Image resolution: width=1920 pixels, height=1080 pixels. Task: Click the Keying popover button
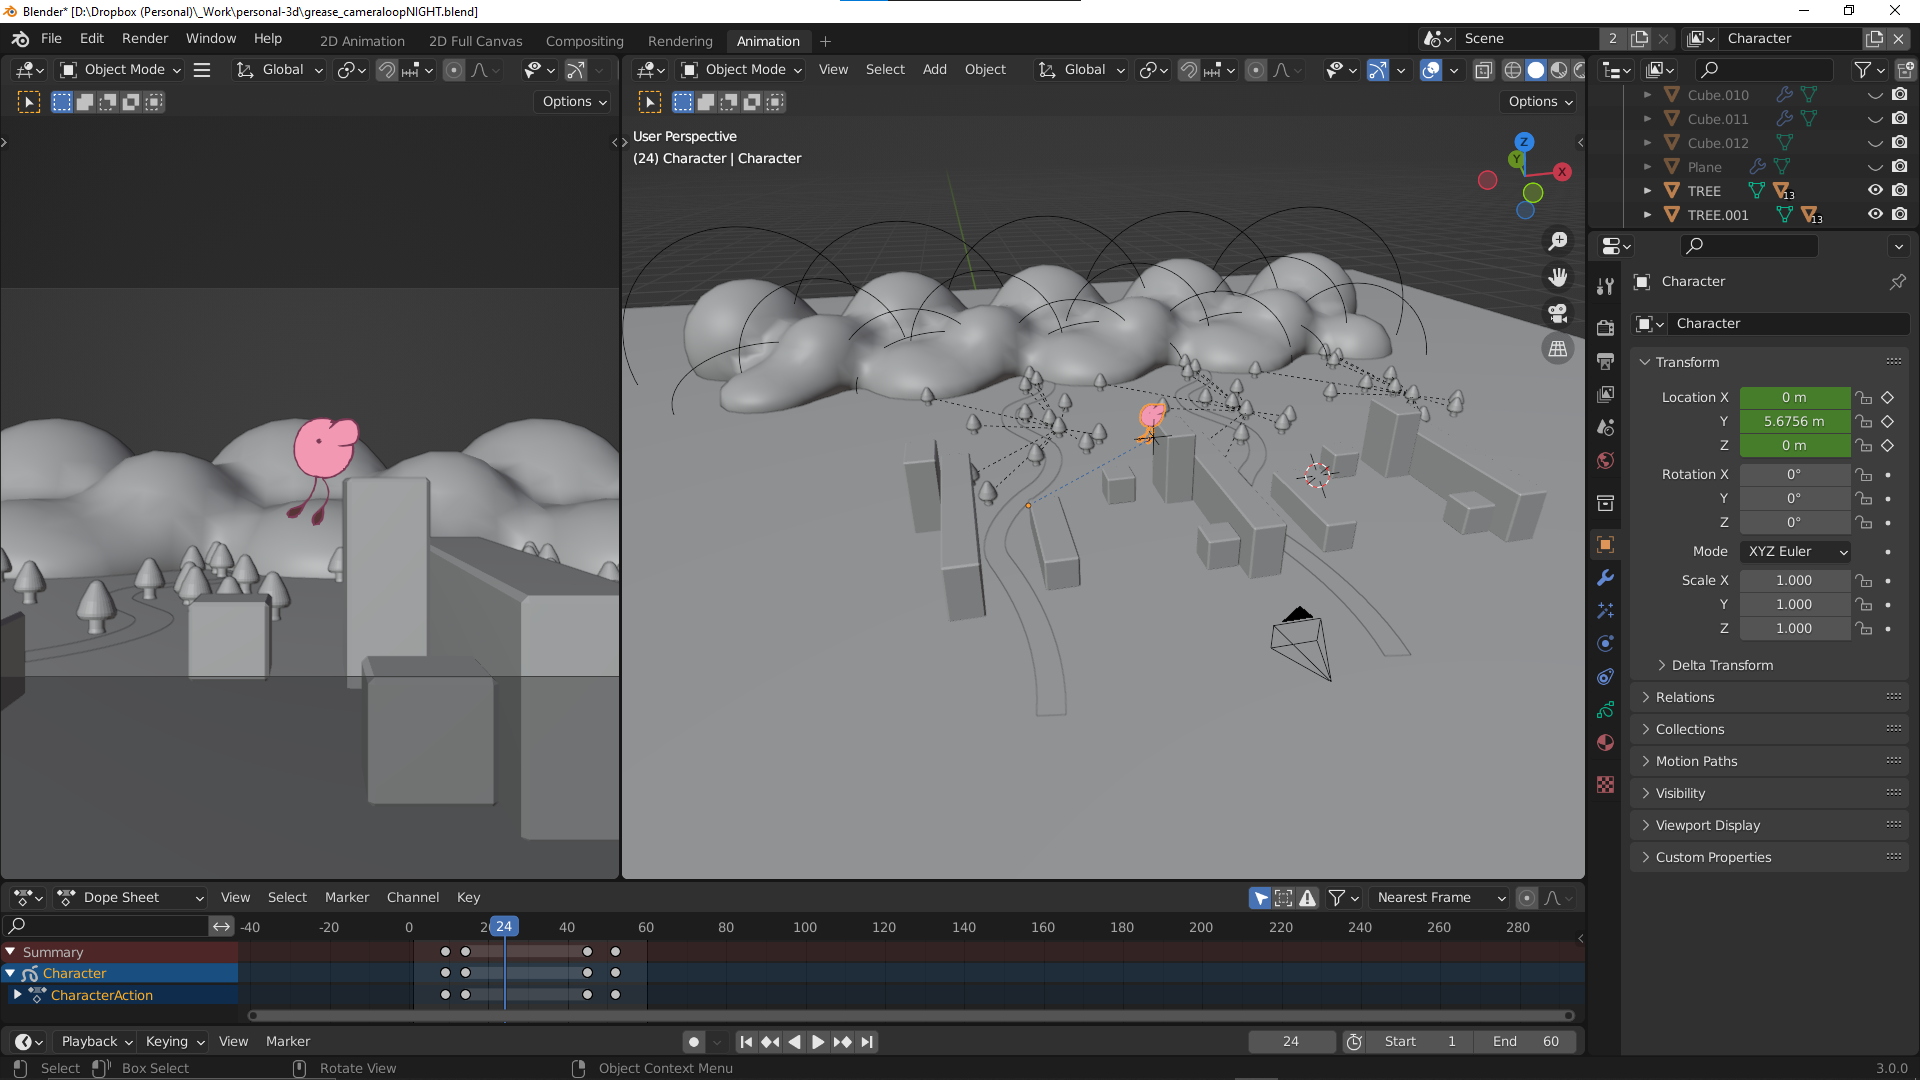click(174, 1042)
